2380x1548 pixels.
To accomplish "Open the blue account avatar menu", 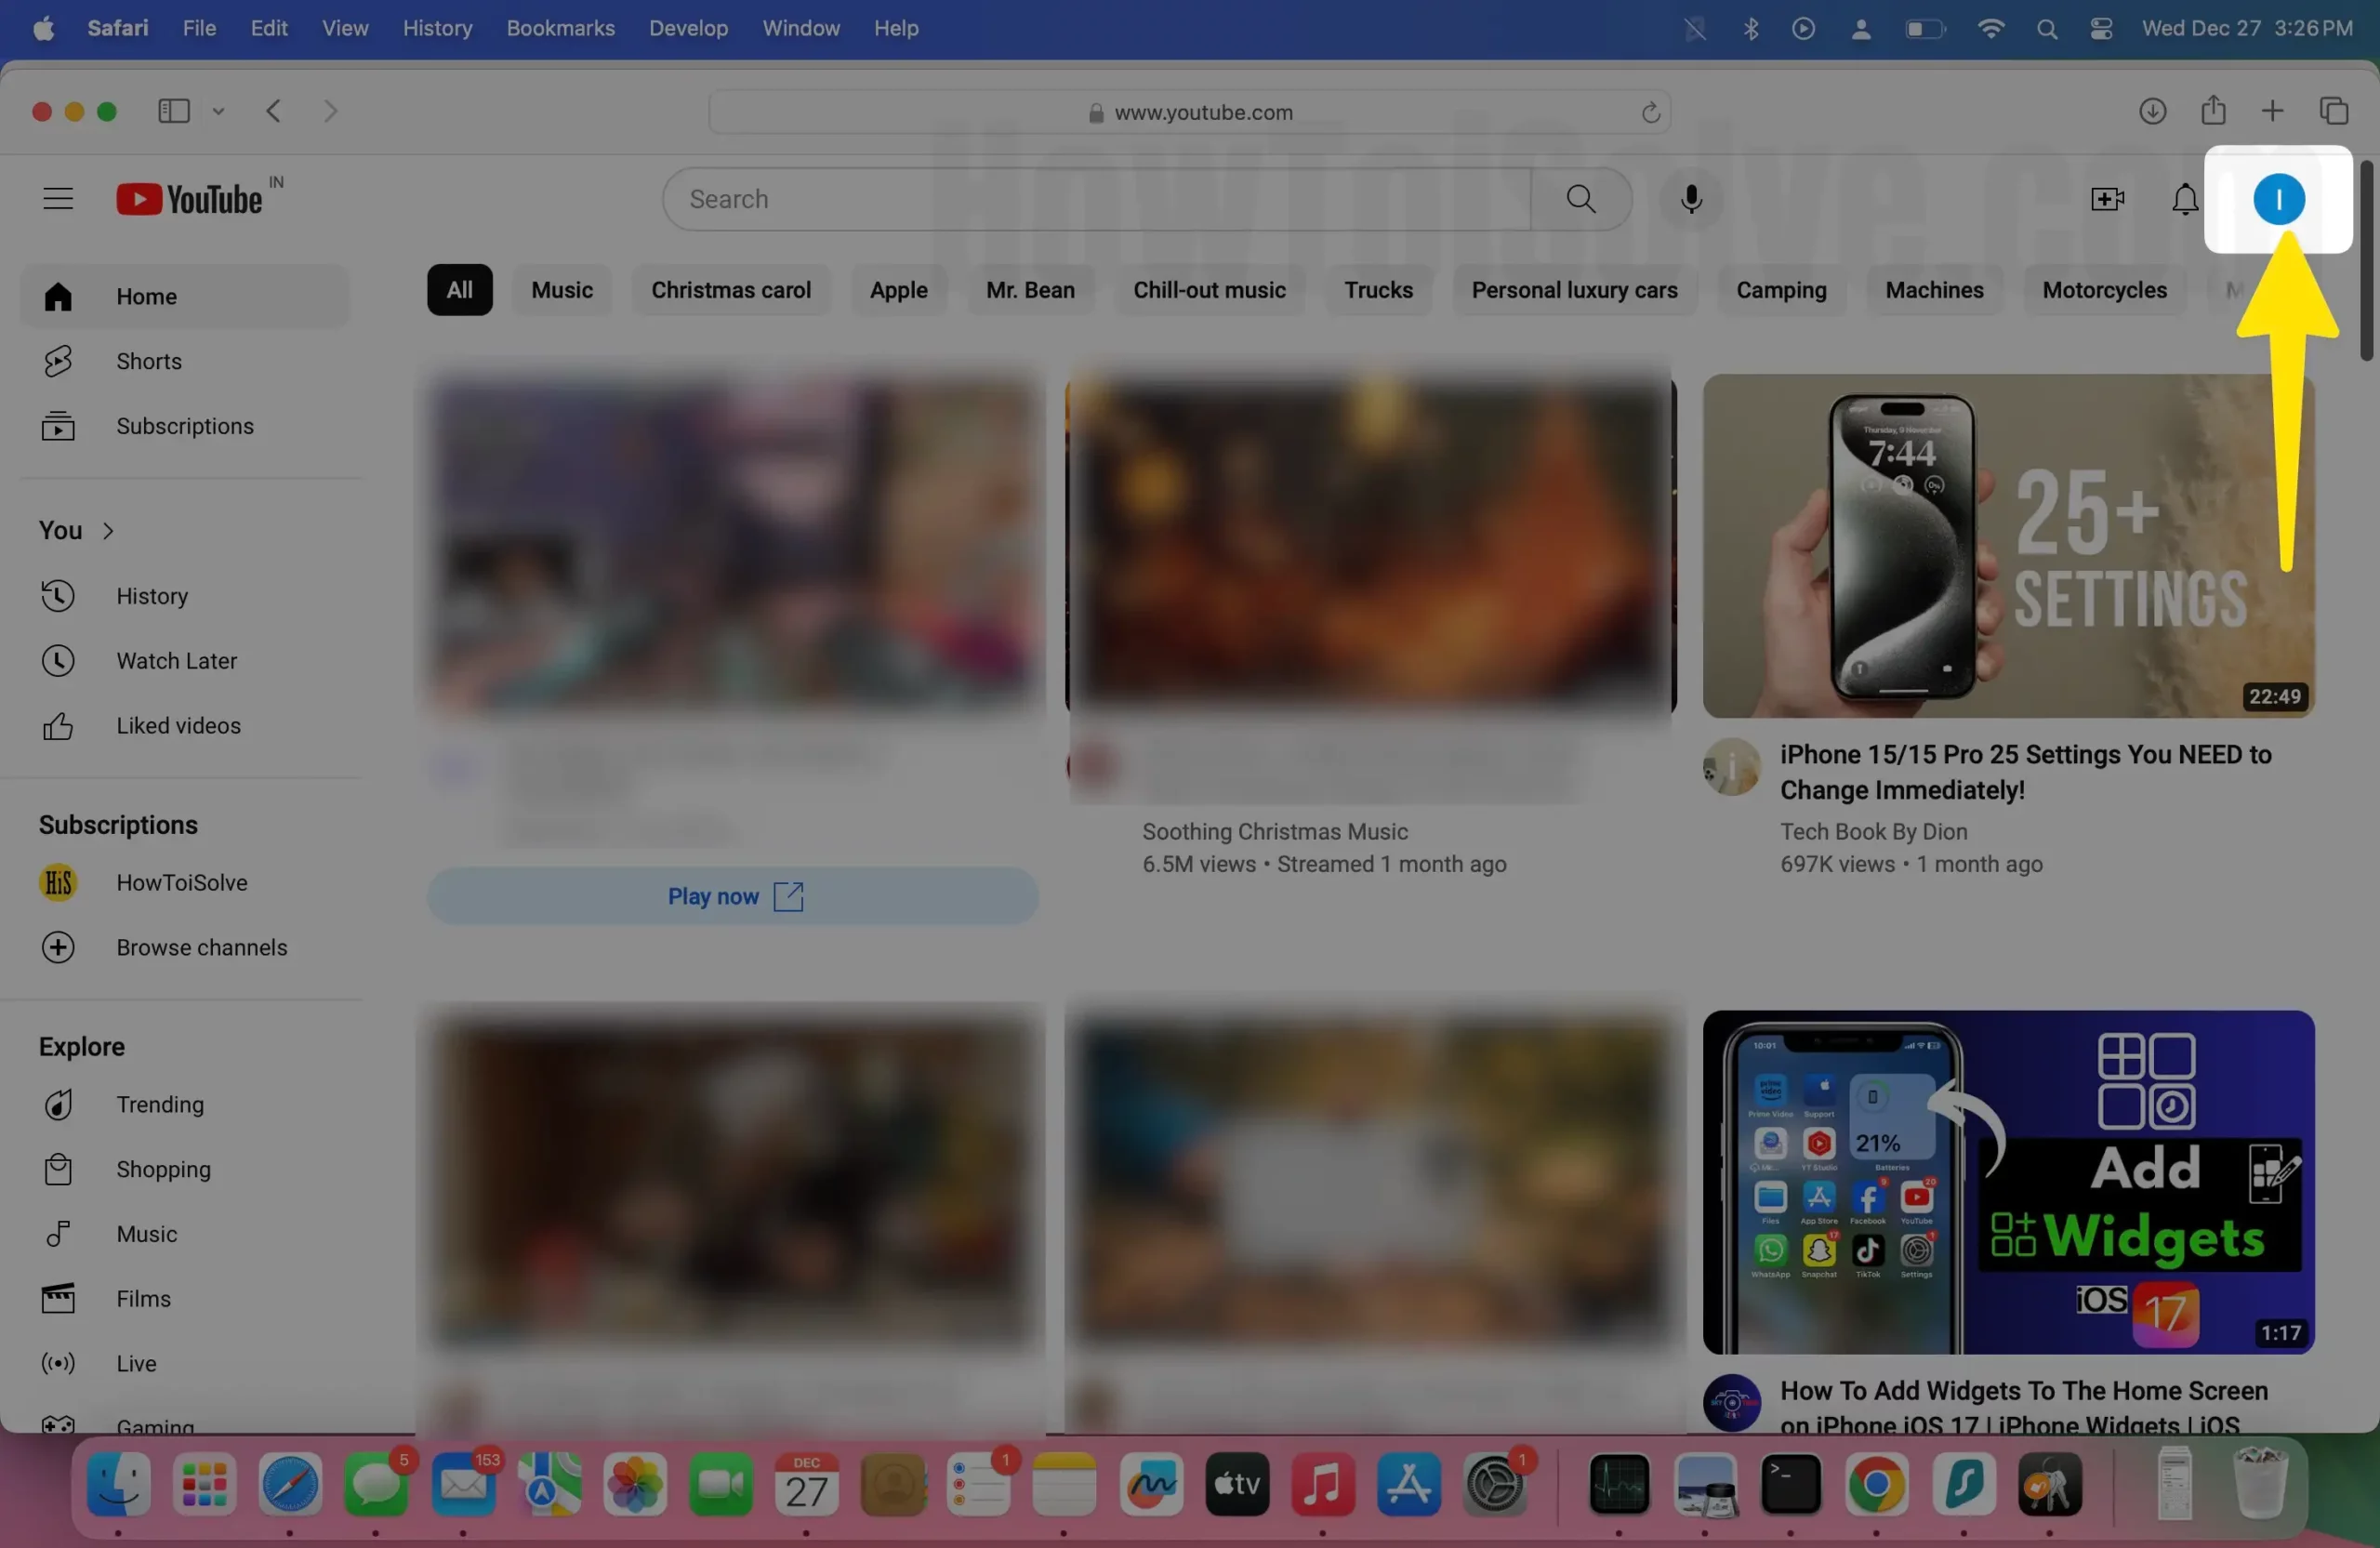I will pyautogui.click(x=2278, y=199).
